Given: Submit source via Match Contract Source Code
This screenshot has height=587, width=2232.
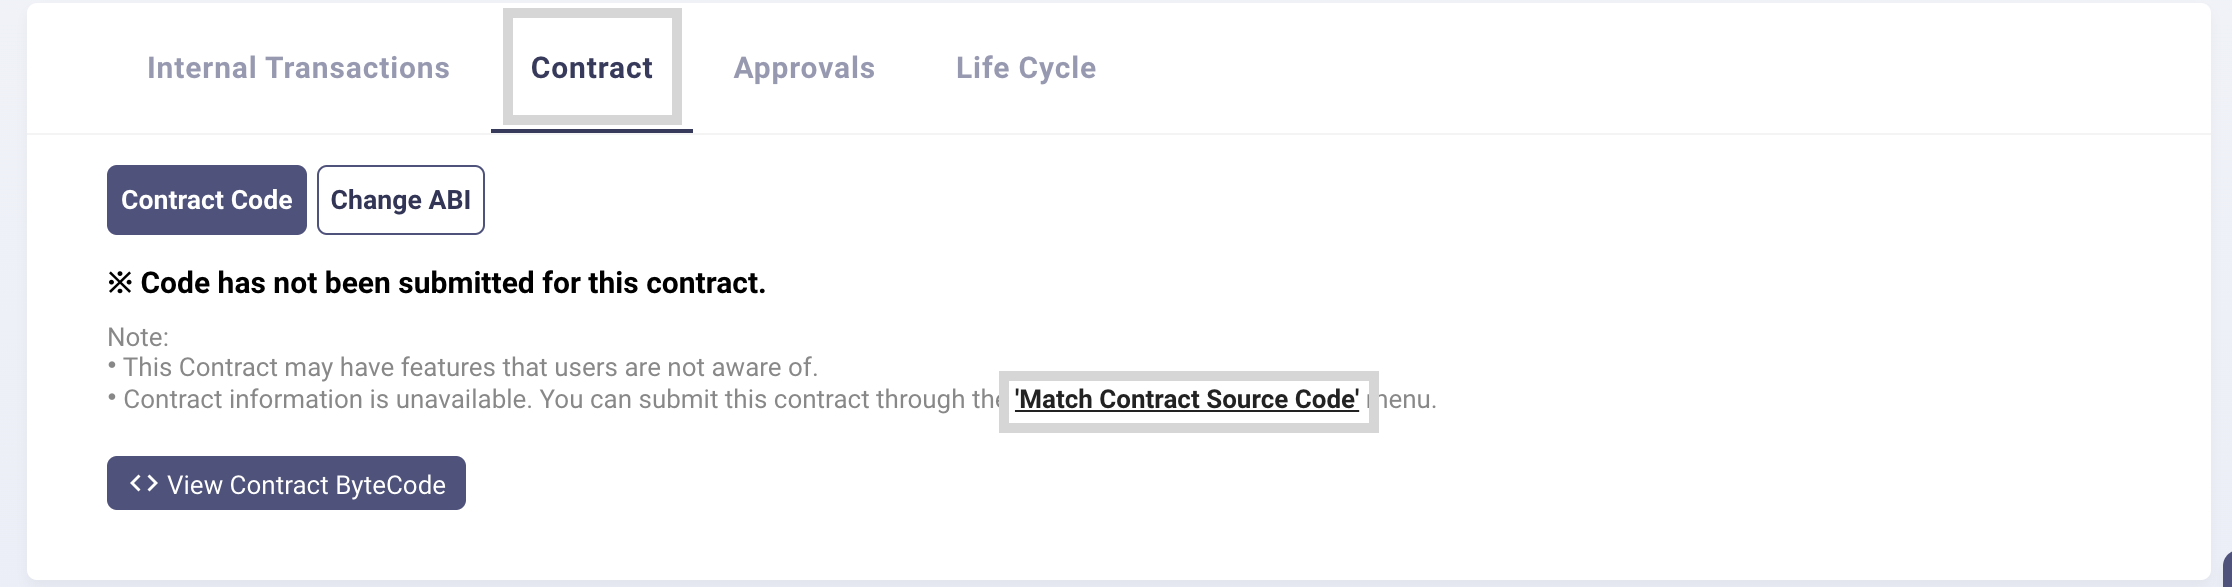Looking at the screenshot, I should coord(1186,400).
